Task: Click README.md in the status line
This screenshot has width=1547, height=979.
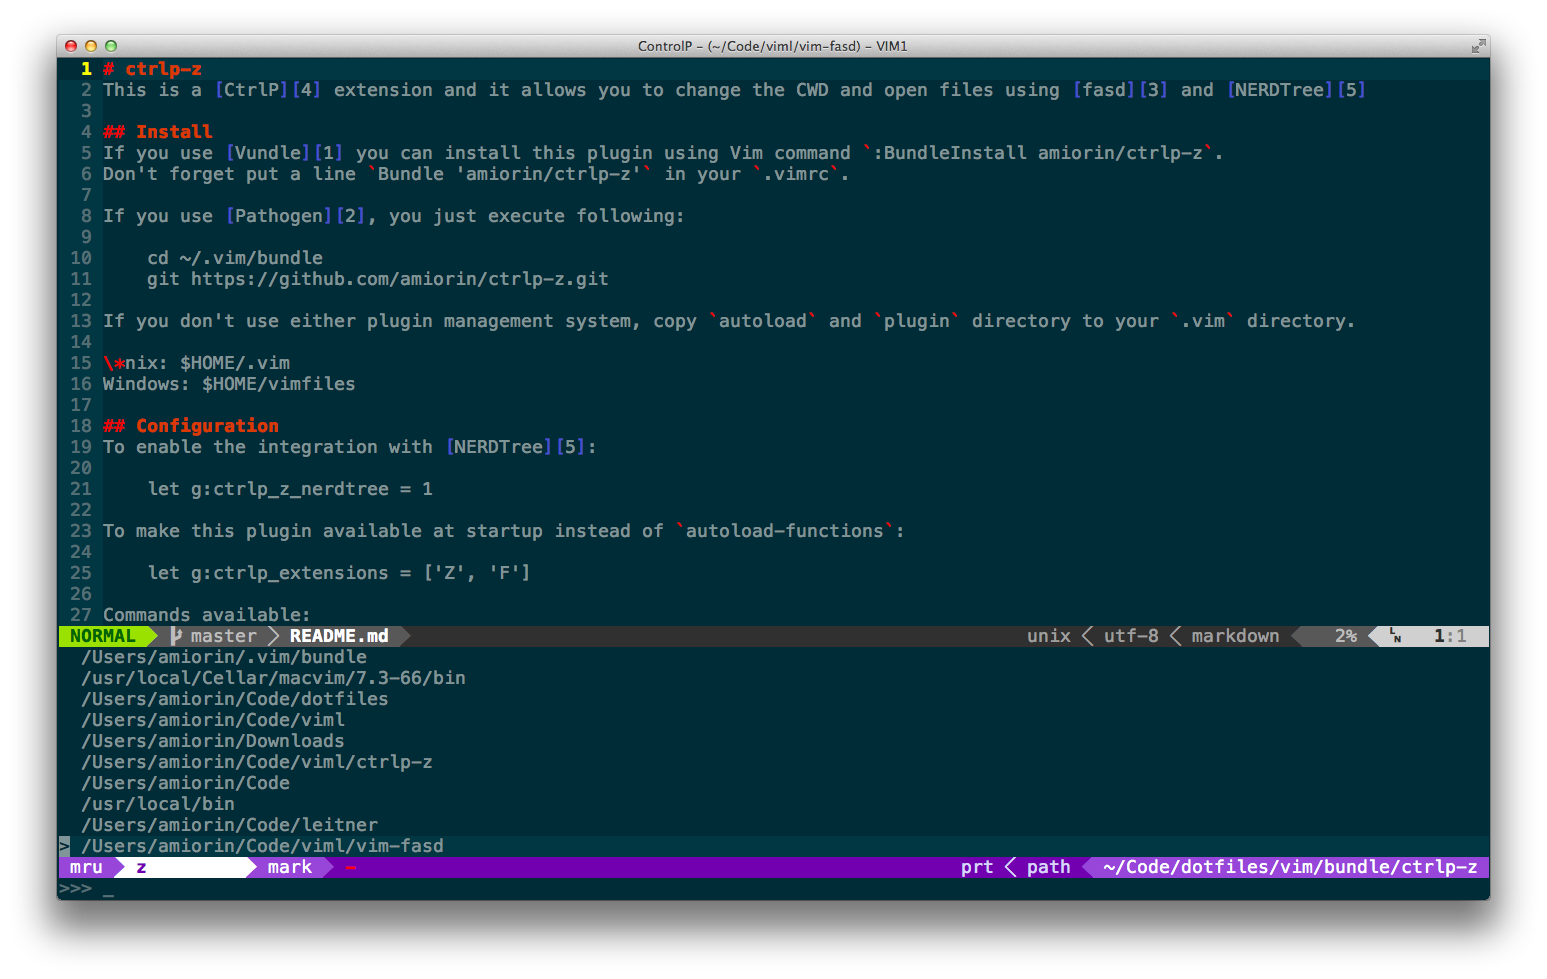Action: (x=339, y=636)
